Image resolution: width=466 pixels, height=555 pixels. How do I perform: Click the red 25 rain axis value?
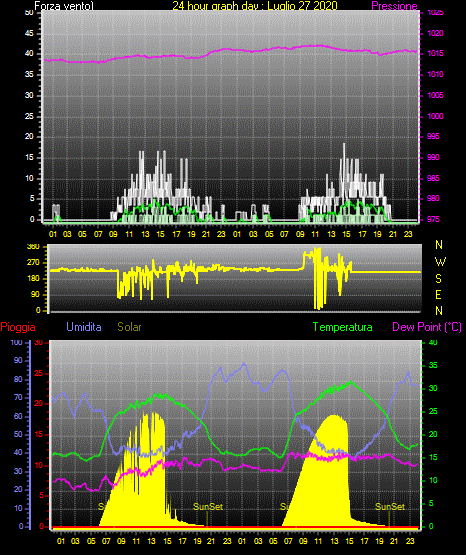pyautogui.click(x=39, y=373)
